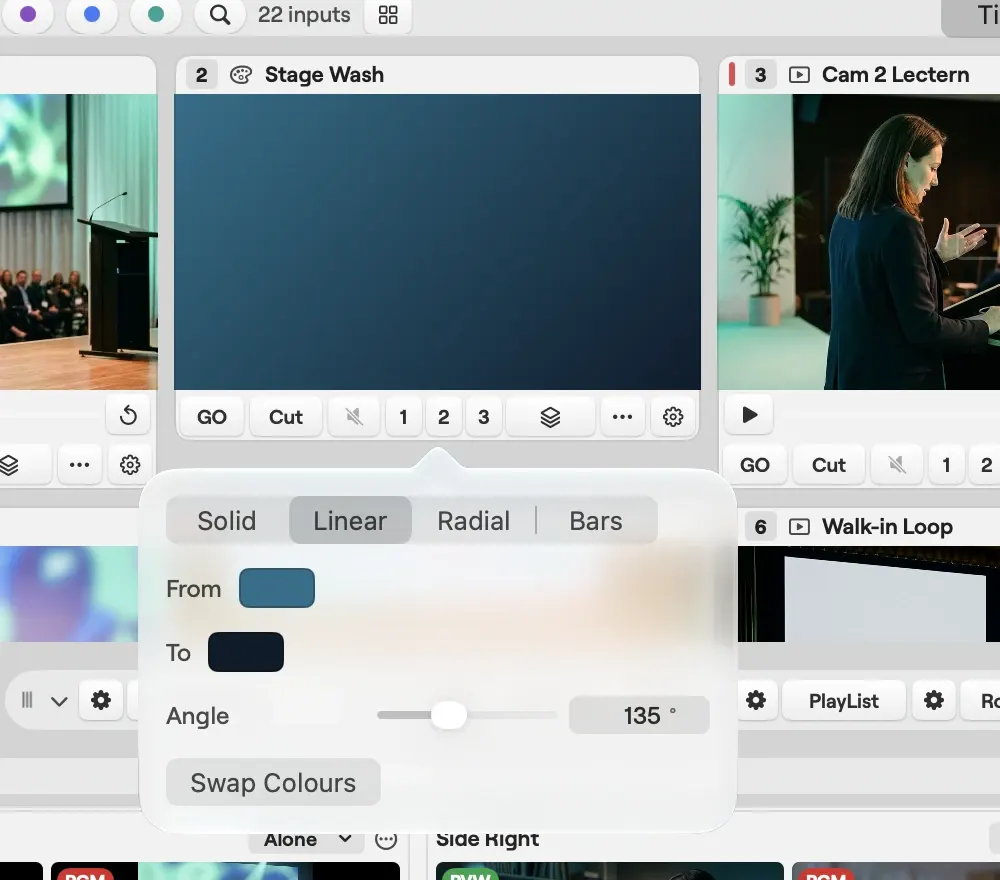Select the Radial gradient tab
This screenshot has width=1000, height=880.
point(473,520)
